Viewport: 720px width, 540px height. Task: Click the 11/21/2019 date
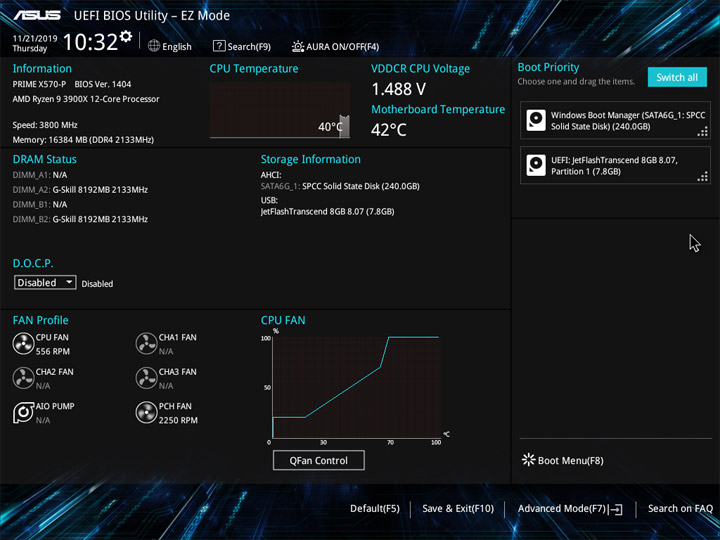(35, 39)
